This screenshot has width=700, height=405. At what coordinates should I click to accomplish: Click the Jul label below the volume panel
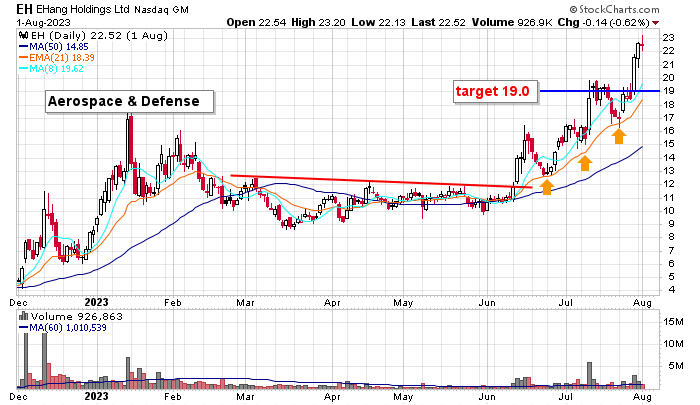566,397
